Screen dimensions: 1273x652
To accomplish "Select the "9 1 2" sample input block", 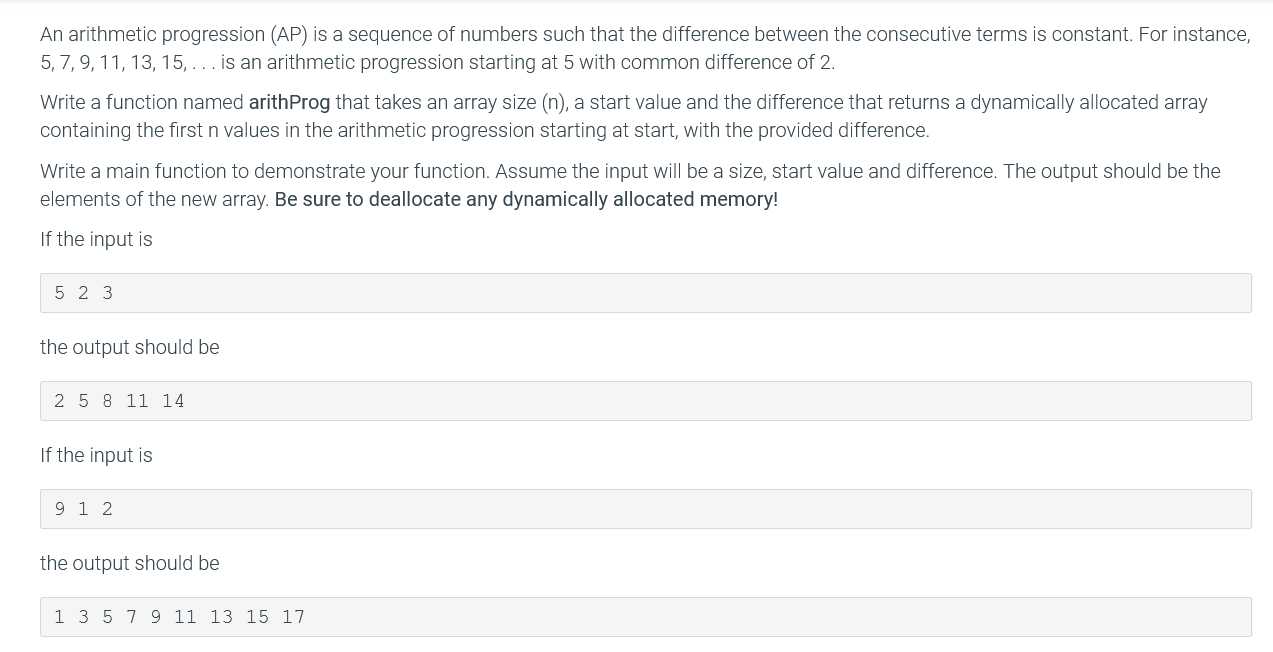I will pos(646,509).
